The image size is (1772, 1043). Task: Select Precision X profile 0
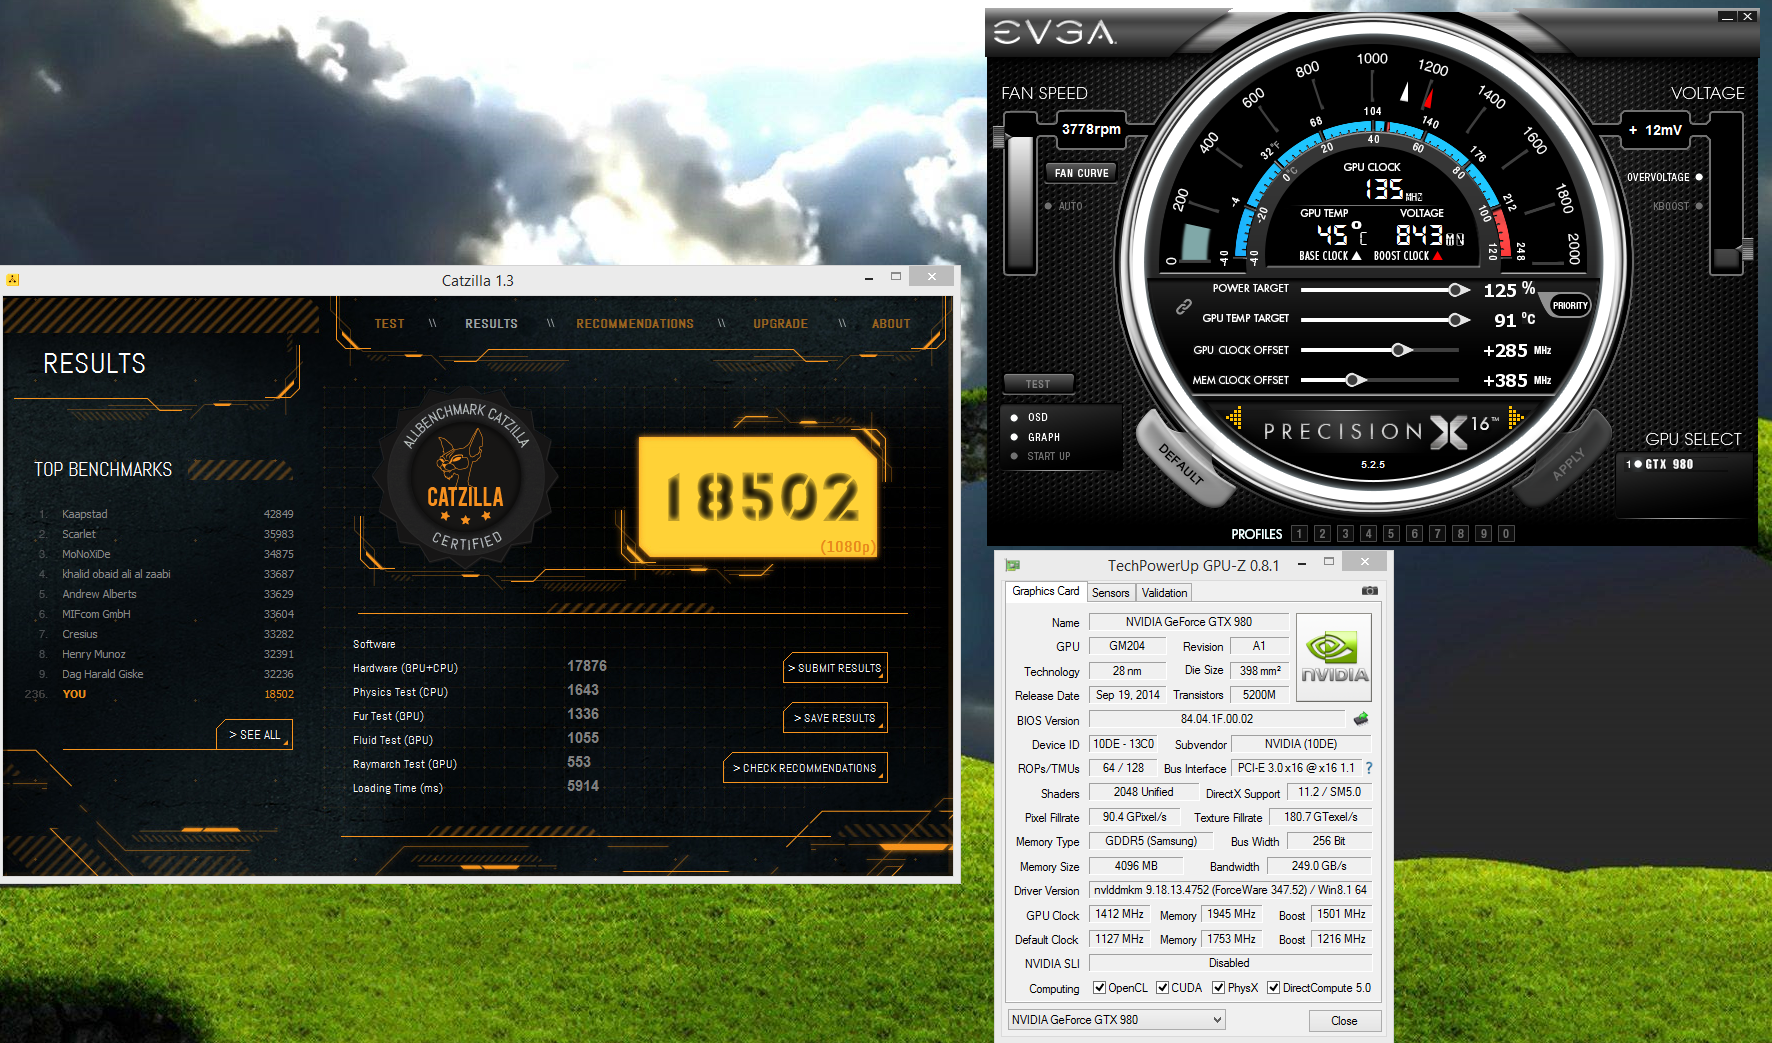[1506, 534]
